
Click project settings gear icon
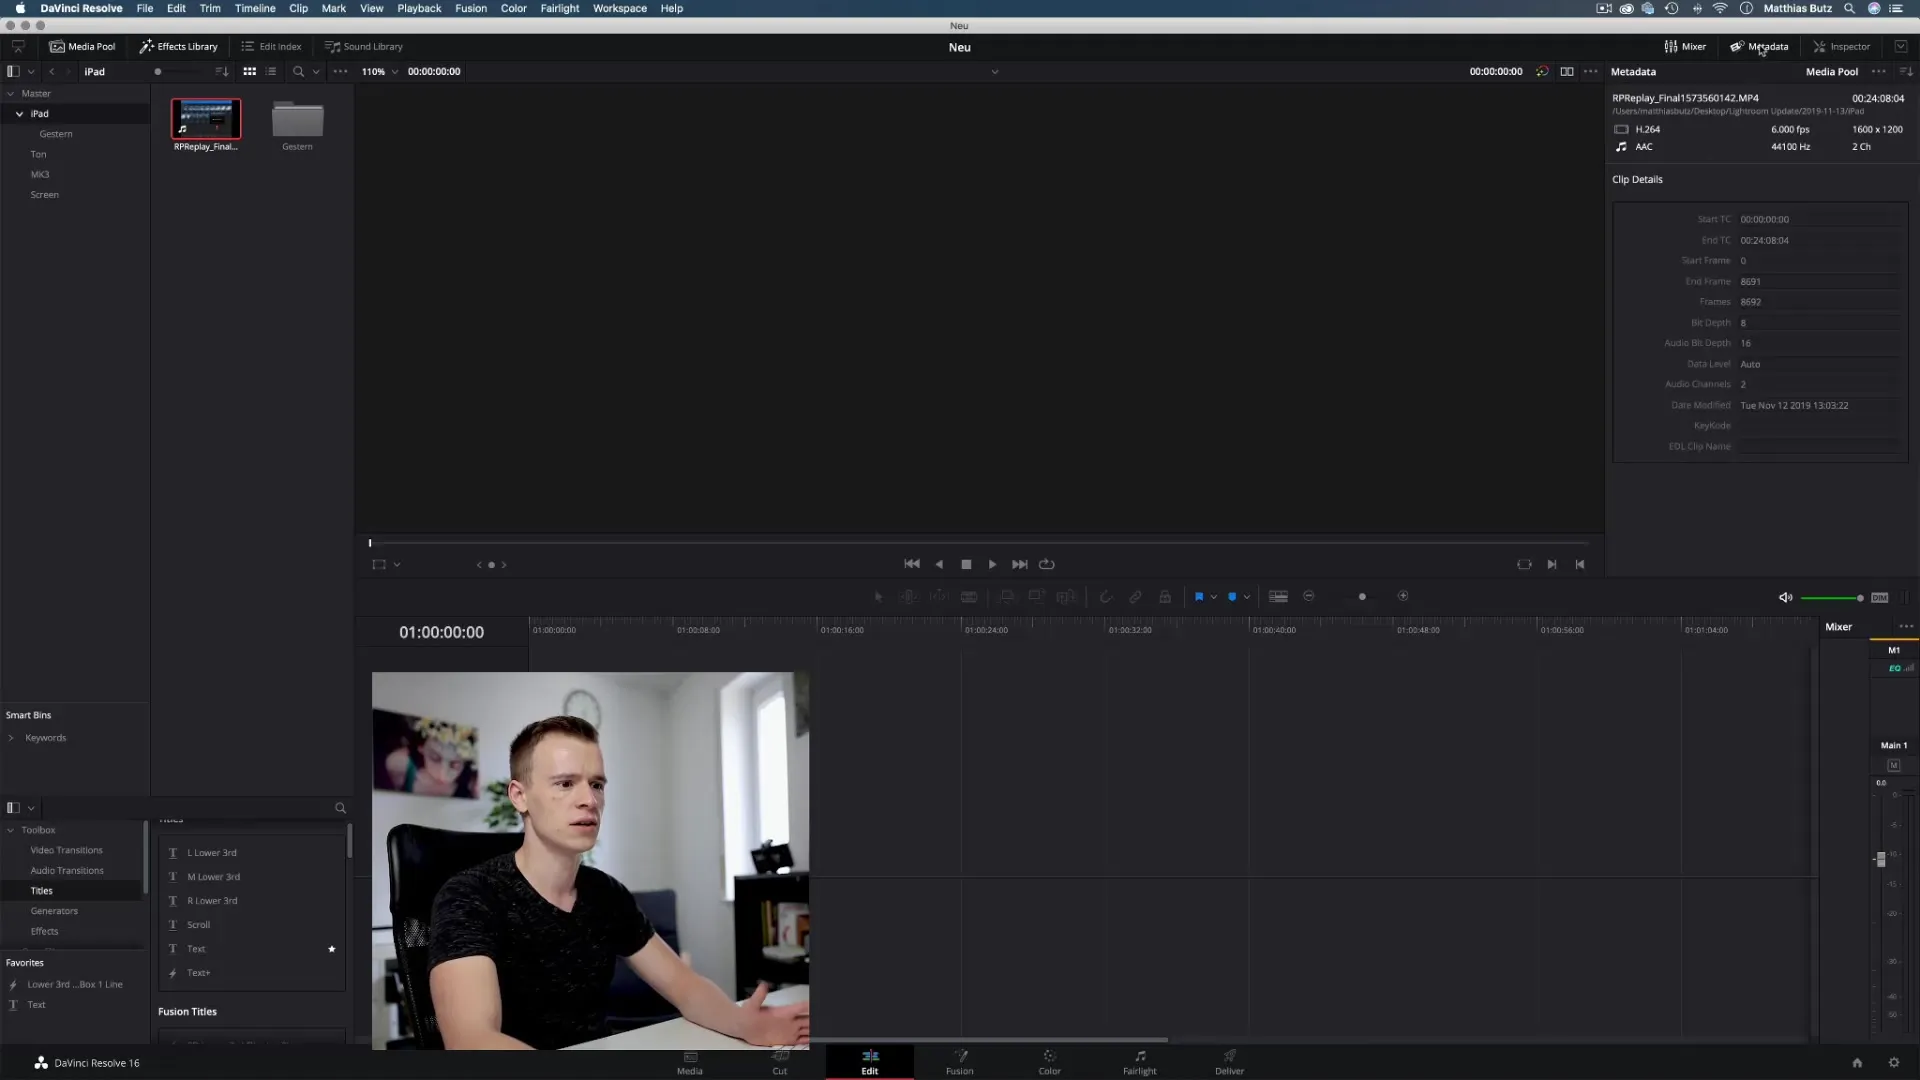coord(1893,1063)
